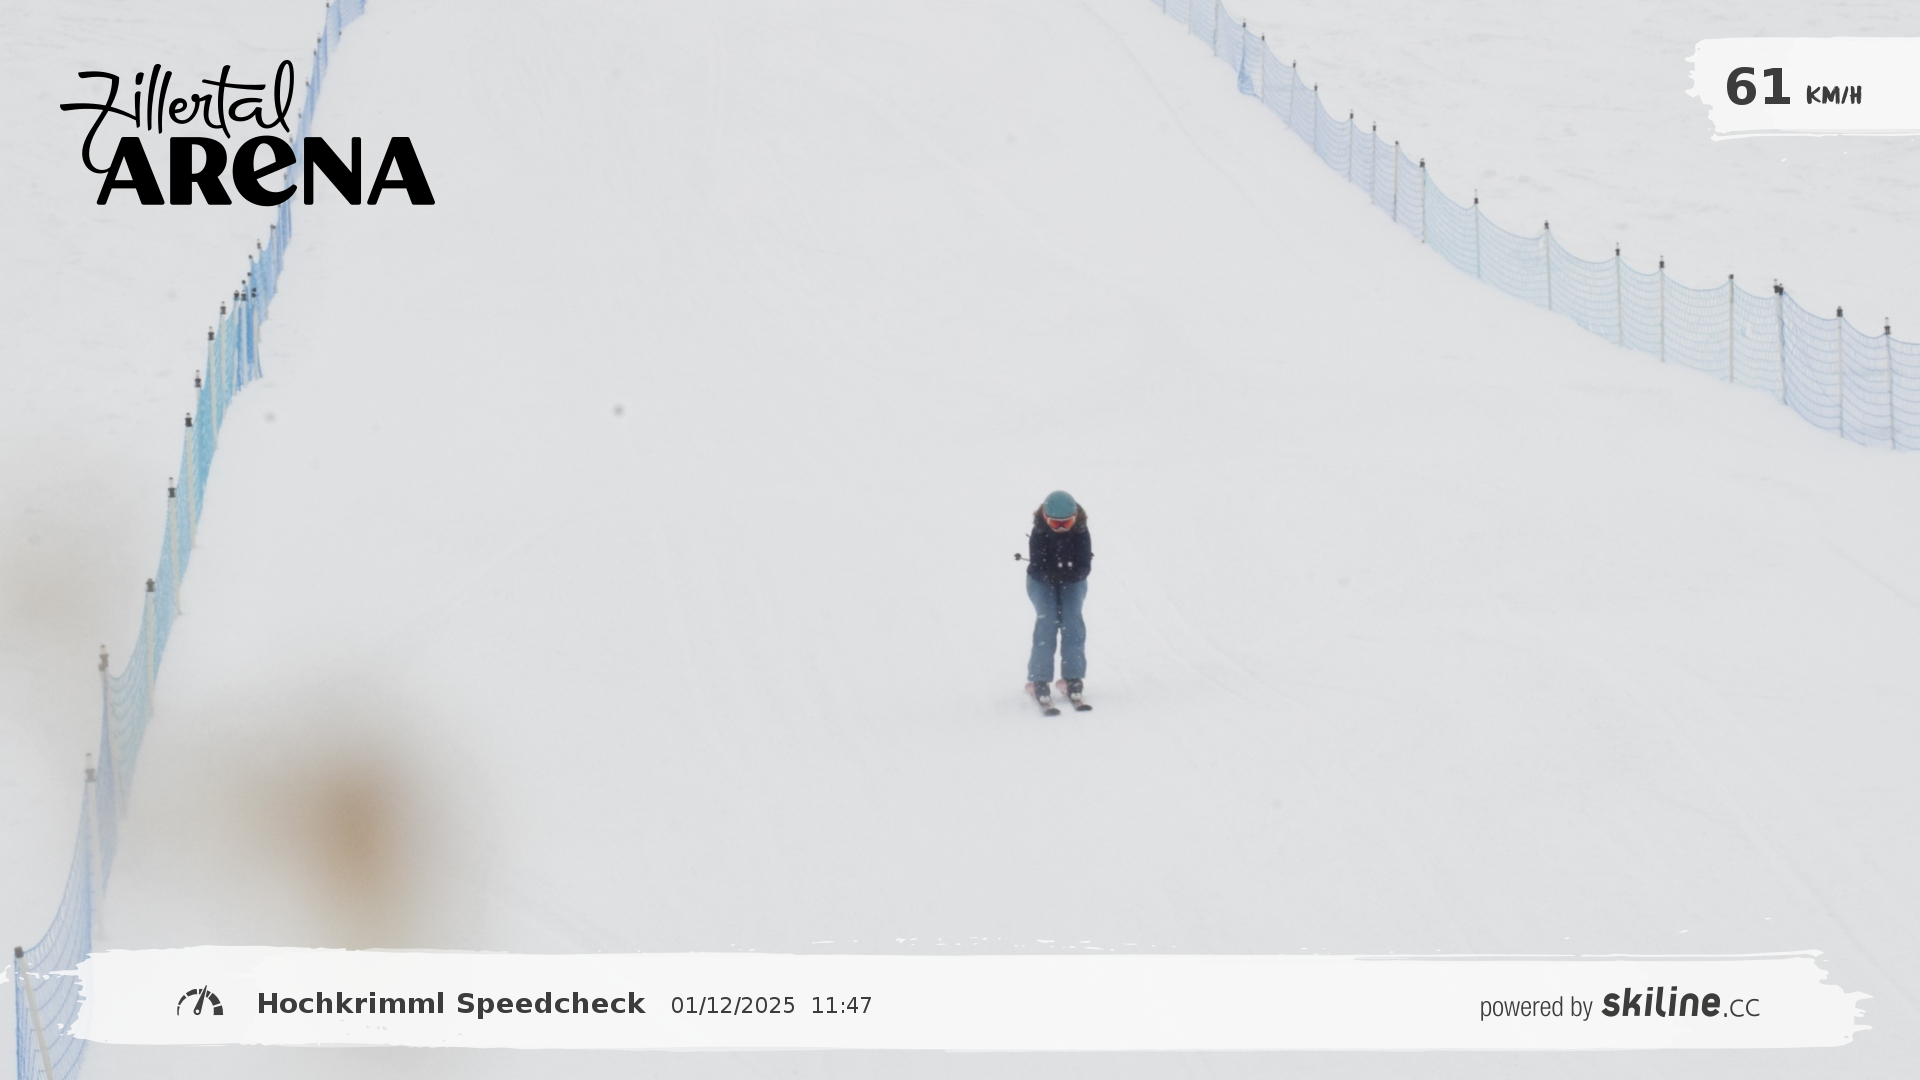Click the ski pole beside the skier
Viewport: 1920px width, 1080px height.
coord(1020,557)
